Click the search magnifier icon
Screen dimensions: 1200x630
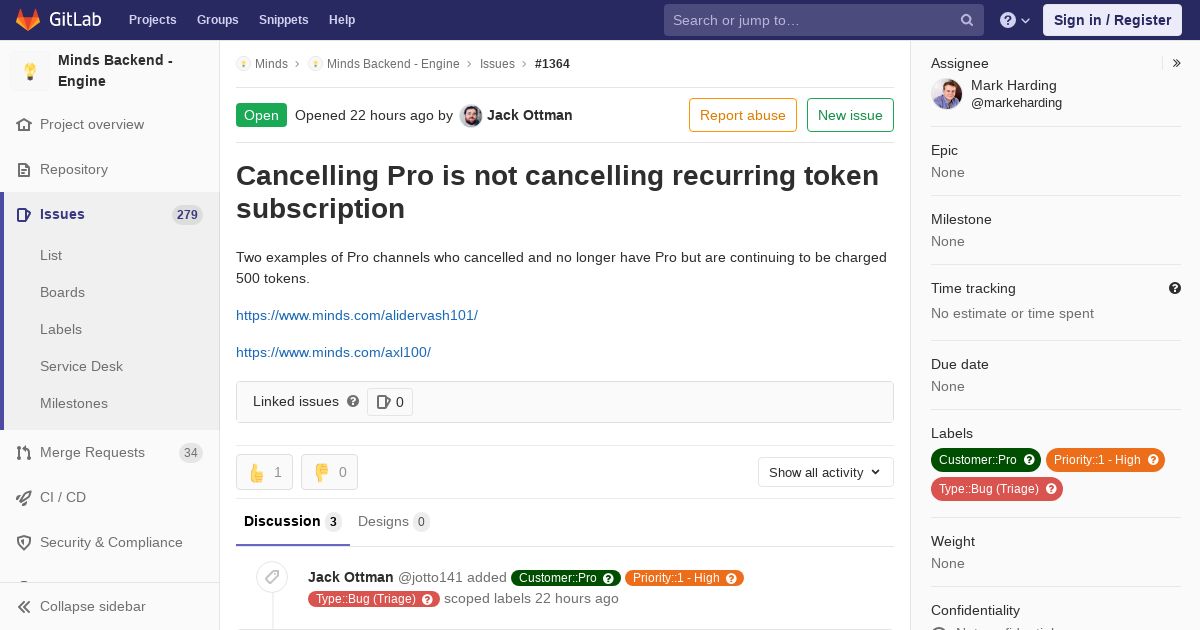tap(967, 20)
